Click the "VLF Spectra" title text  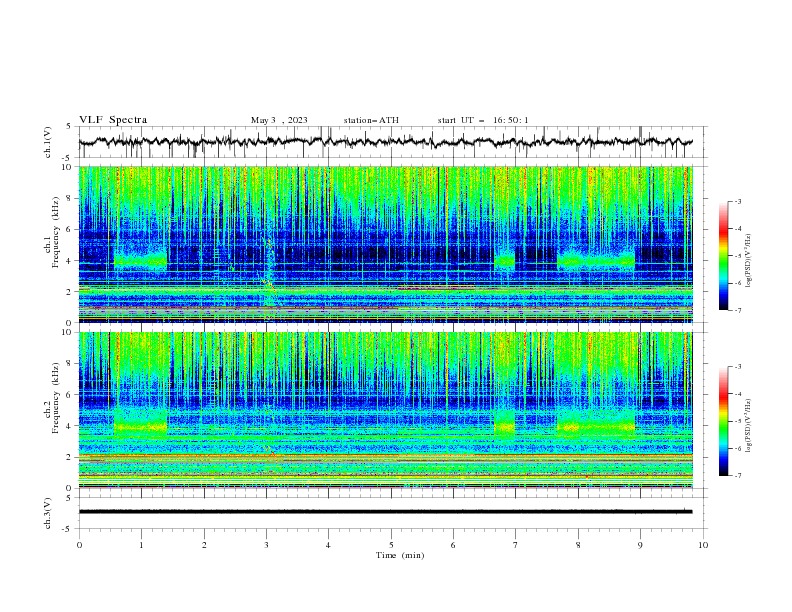[x=113, y=120]
